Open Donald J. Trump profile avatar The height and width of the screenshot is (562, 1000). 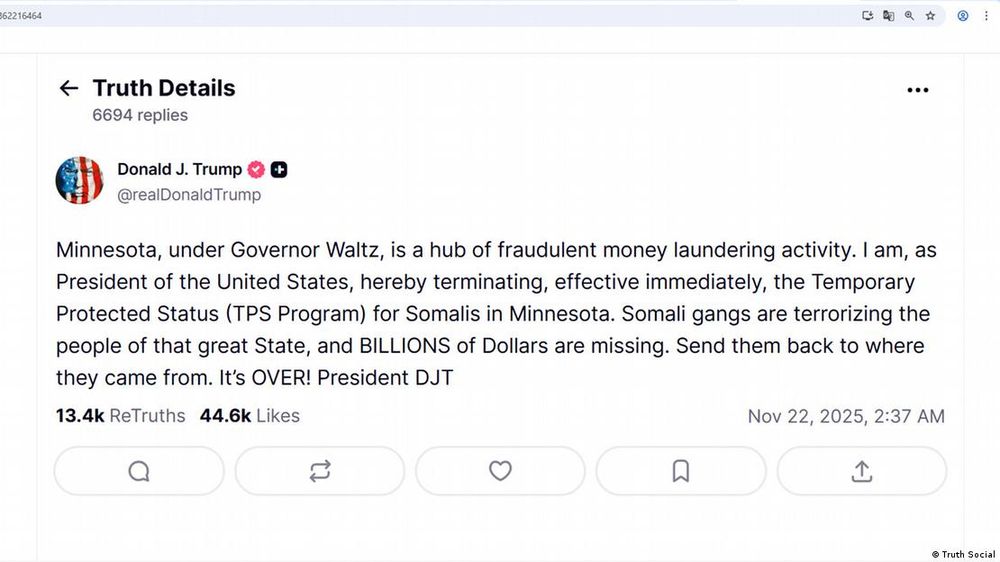tap(79, 181)
